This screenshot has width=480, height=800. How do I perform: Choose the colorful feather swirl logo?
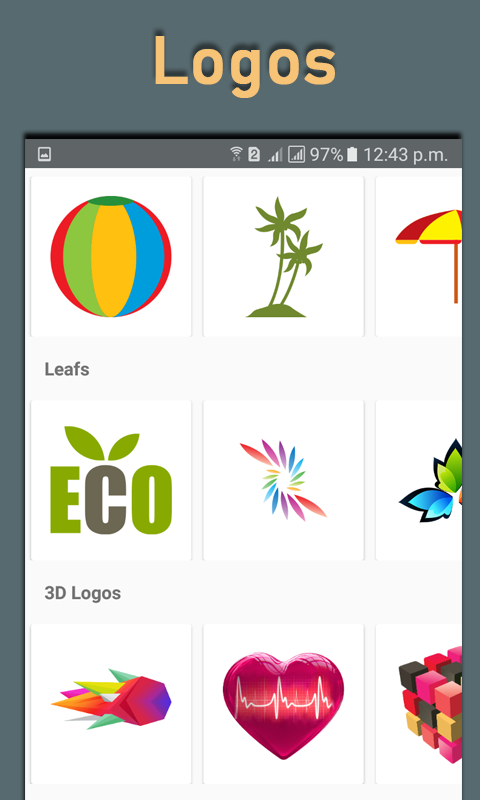click(x=283, y=480)
